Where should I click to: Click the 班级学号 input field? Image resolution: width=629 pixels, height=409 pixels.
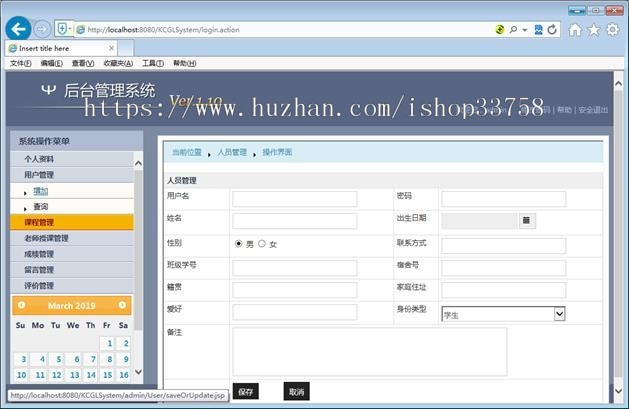point(294,268)
